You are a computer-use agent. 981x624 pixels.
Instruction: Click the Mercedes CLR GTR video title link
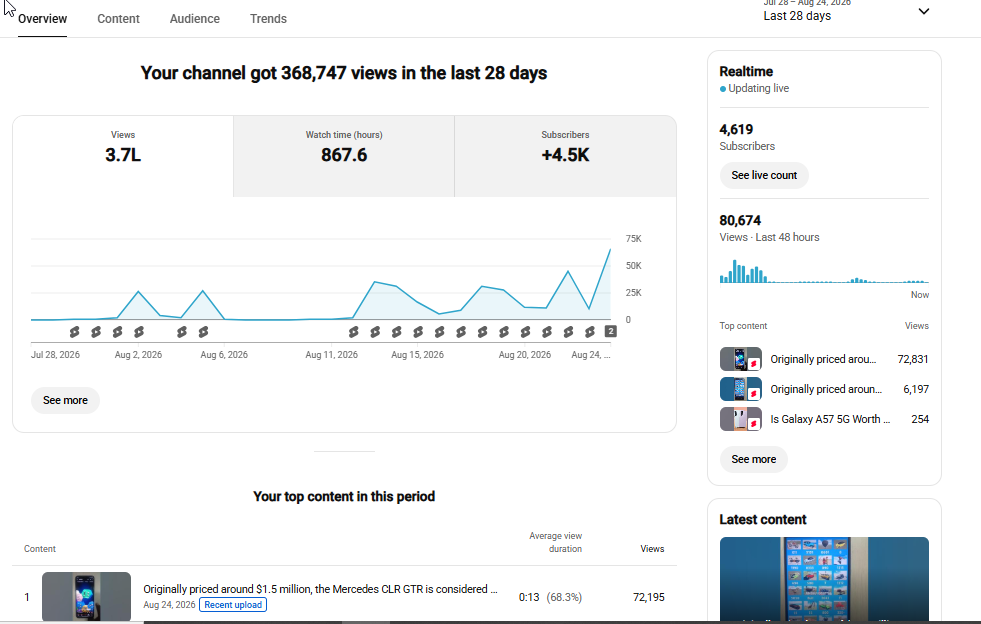click(320, 589)
